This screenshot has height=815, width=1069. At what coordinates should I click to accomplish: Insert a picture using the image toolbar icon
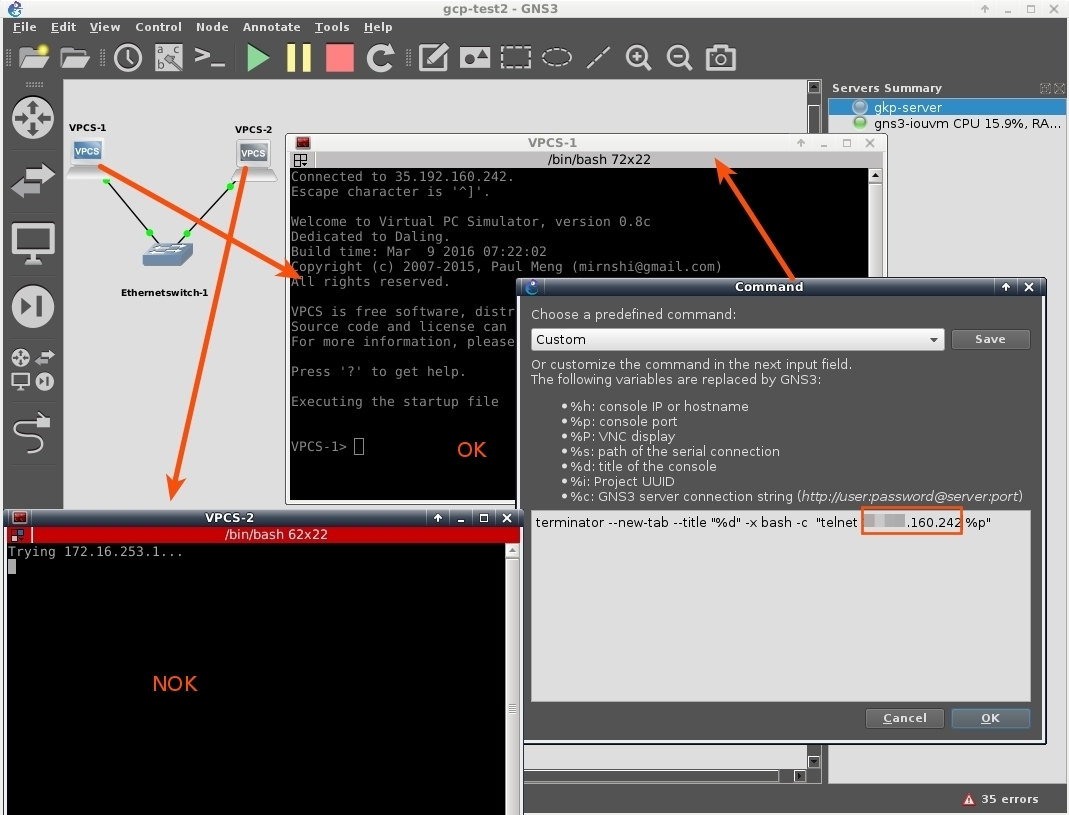coord(474,57)
